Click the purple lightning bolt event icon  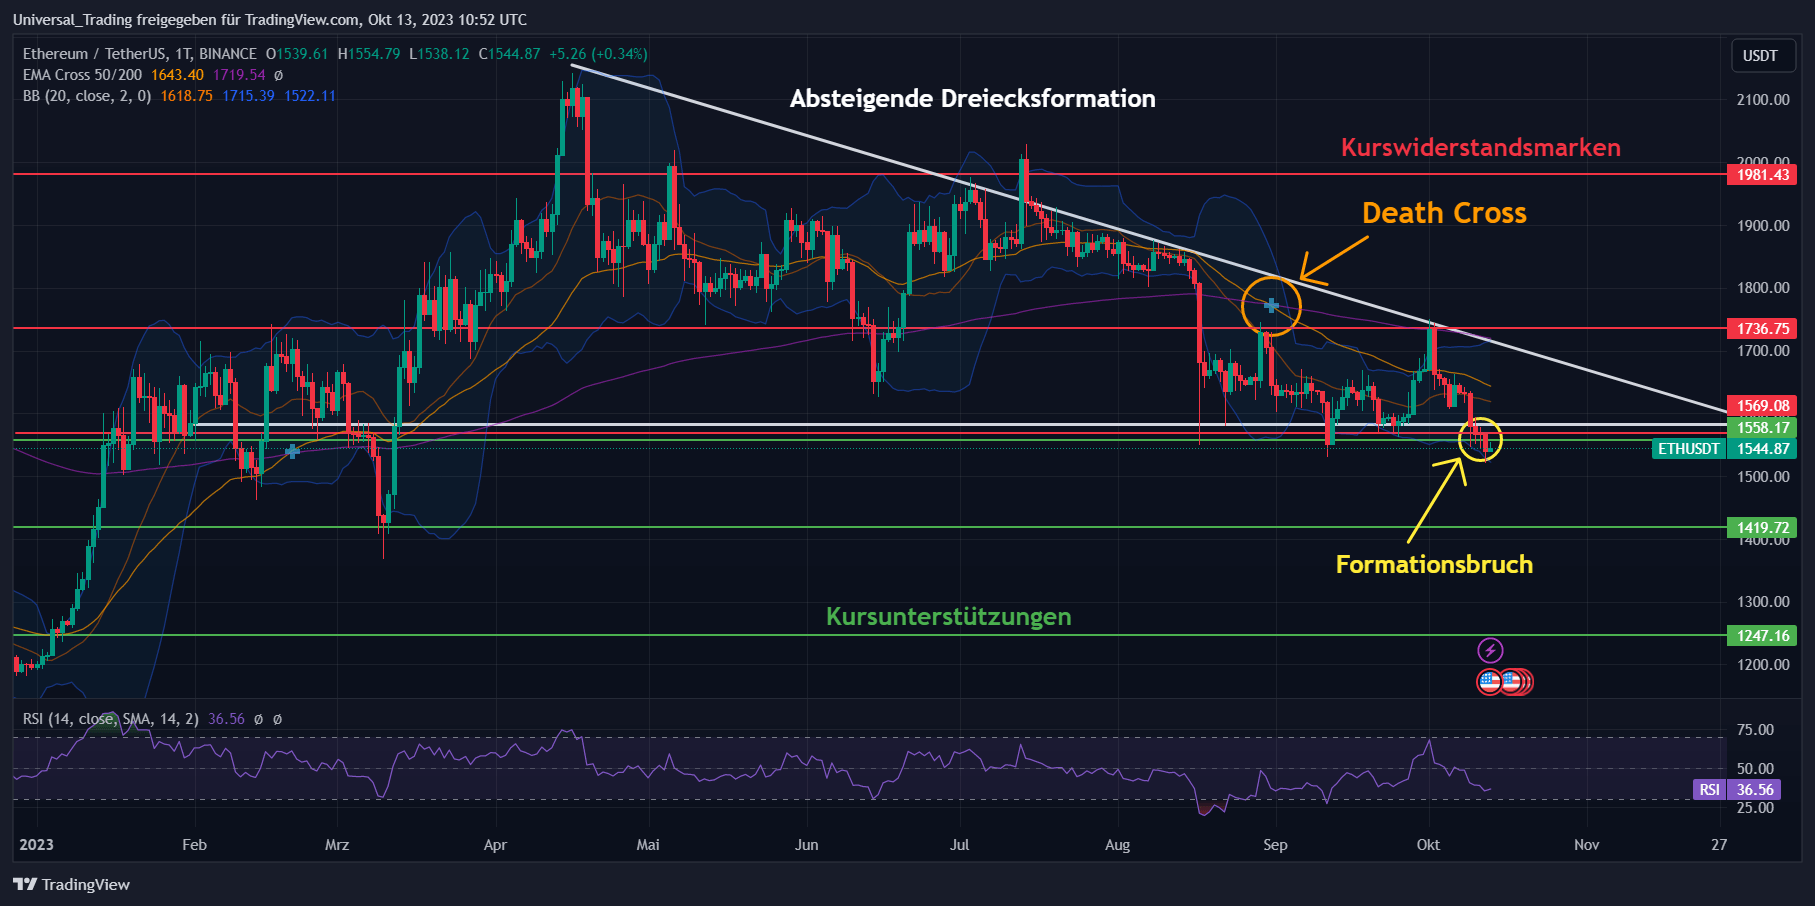1490,651
